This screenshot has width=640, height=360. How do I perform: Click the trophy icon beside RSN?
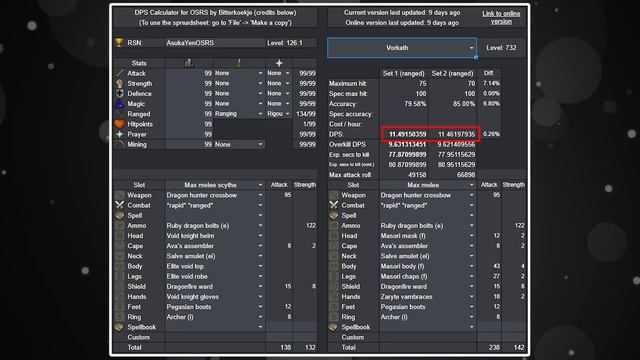point(119,42)
